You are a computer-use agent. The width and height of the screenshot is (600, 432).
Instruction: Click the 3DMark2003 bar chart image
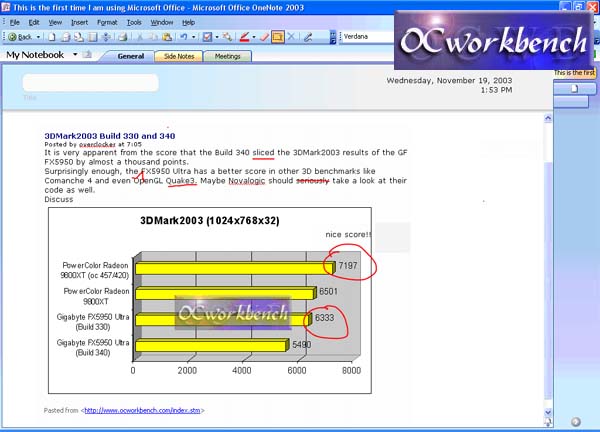pos(210,300)
